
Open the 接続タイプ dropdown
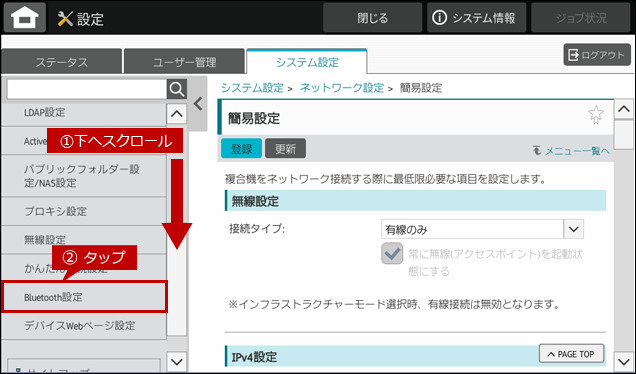click(x=482, y=229)
